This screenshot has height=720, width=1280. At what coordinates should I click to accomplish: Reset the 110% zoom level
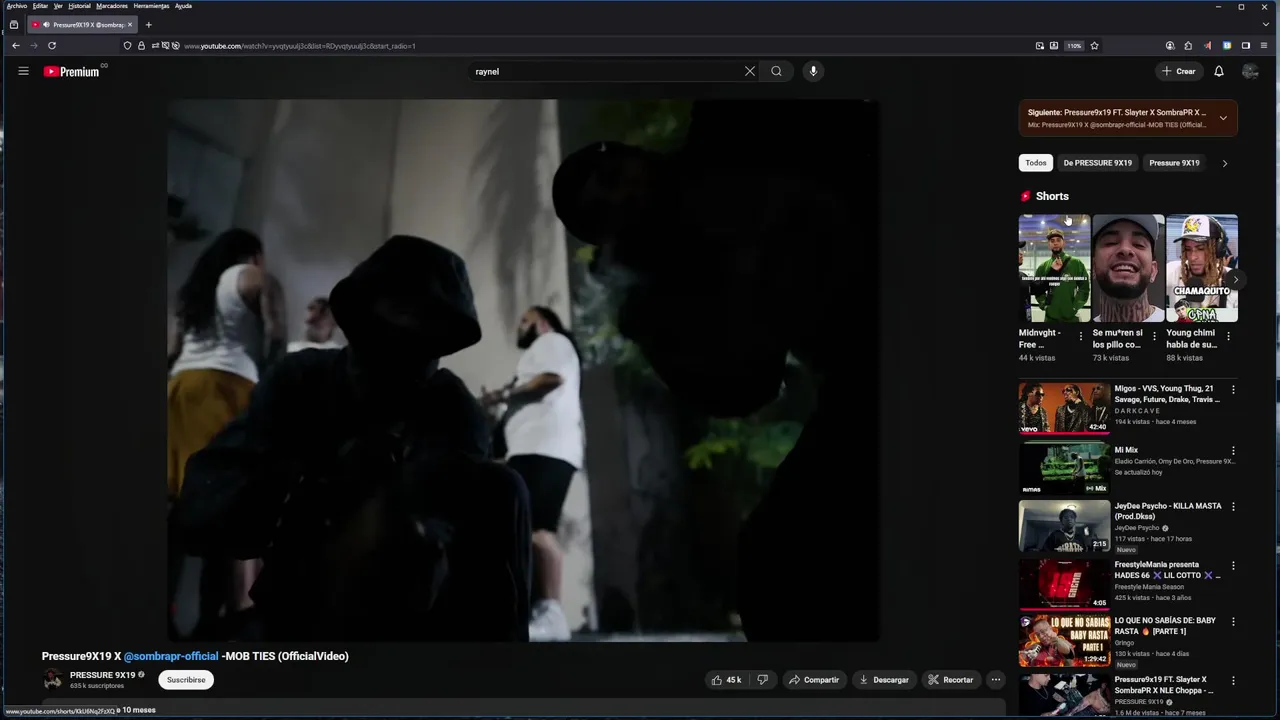pyautogui.click(x=1074, y=45)
